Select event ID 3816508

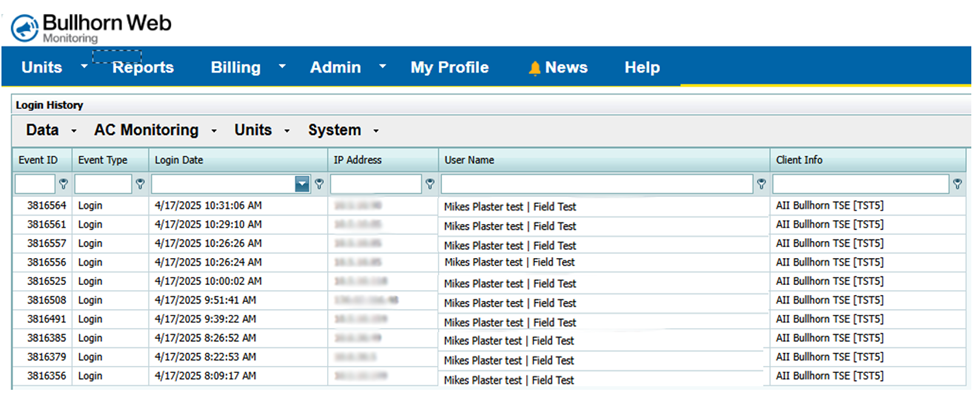(x=46, y=300)
